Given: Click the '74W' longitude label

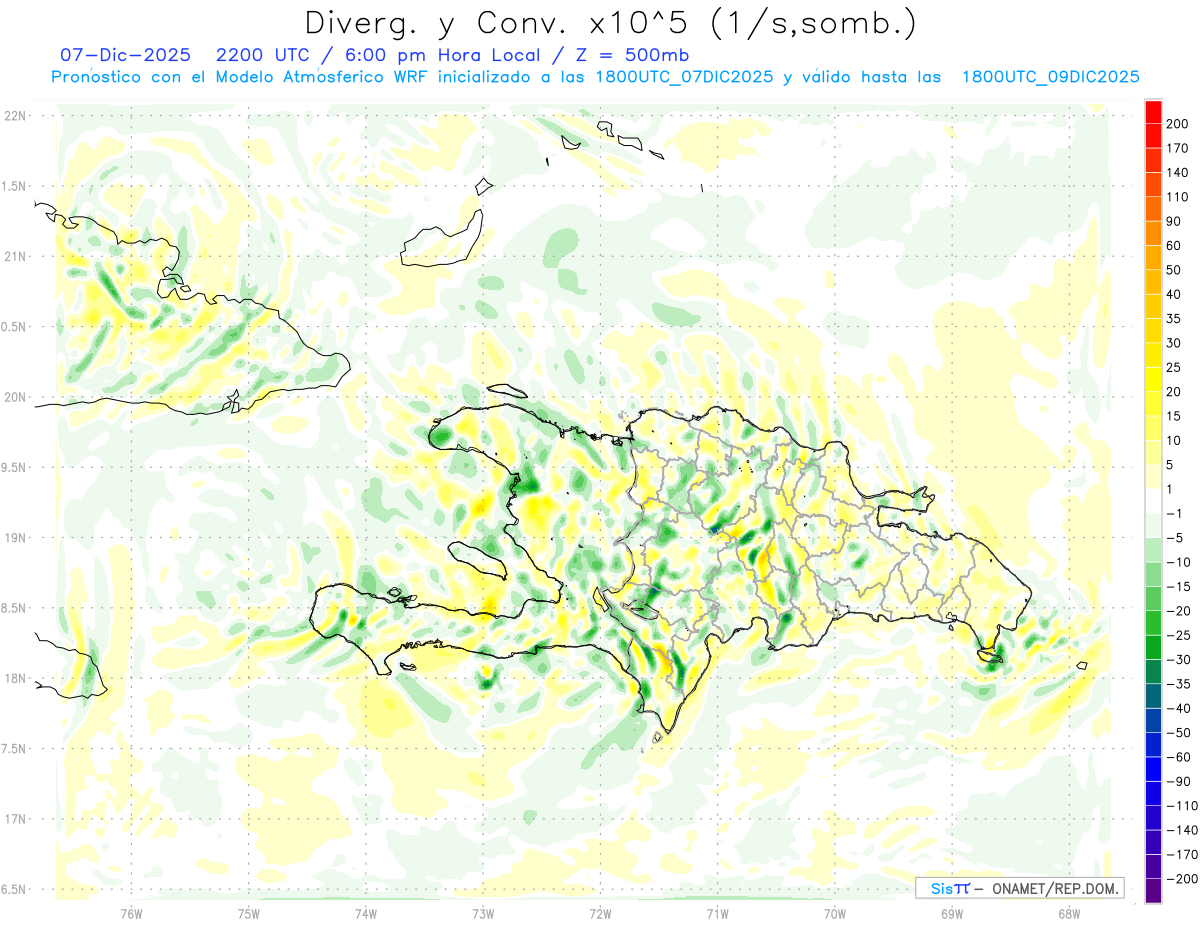Looking at the screenshot, I should coord(366,913).
